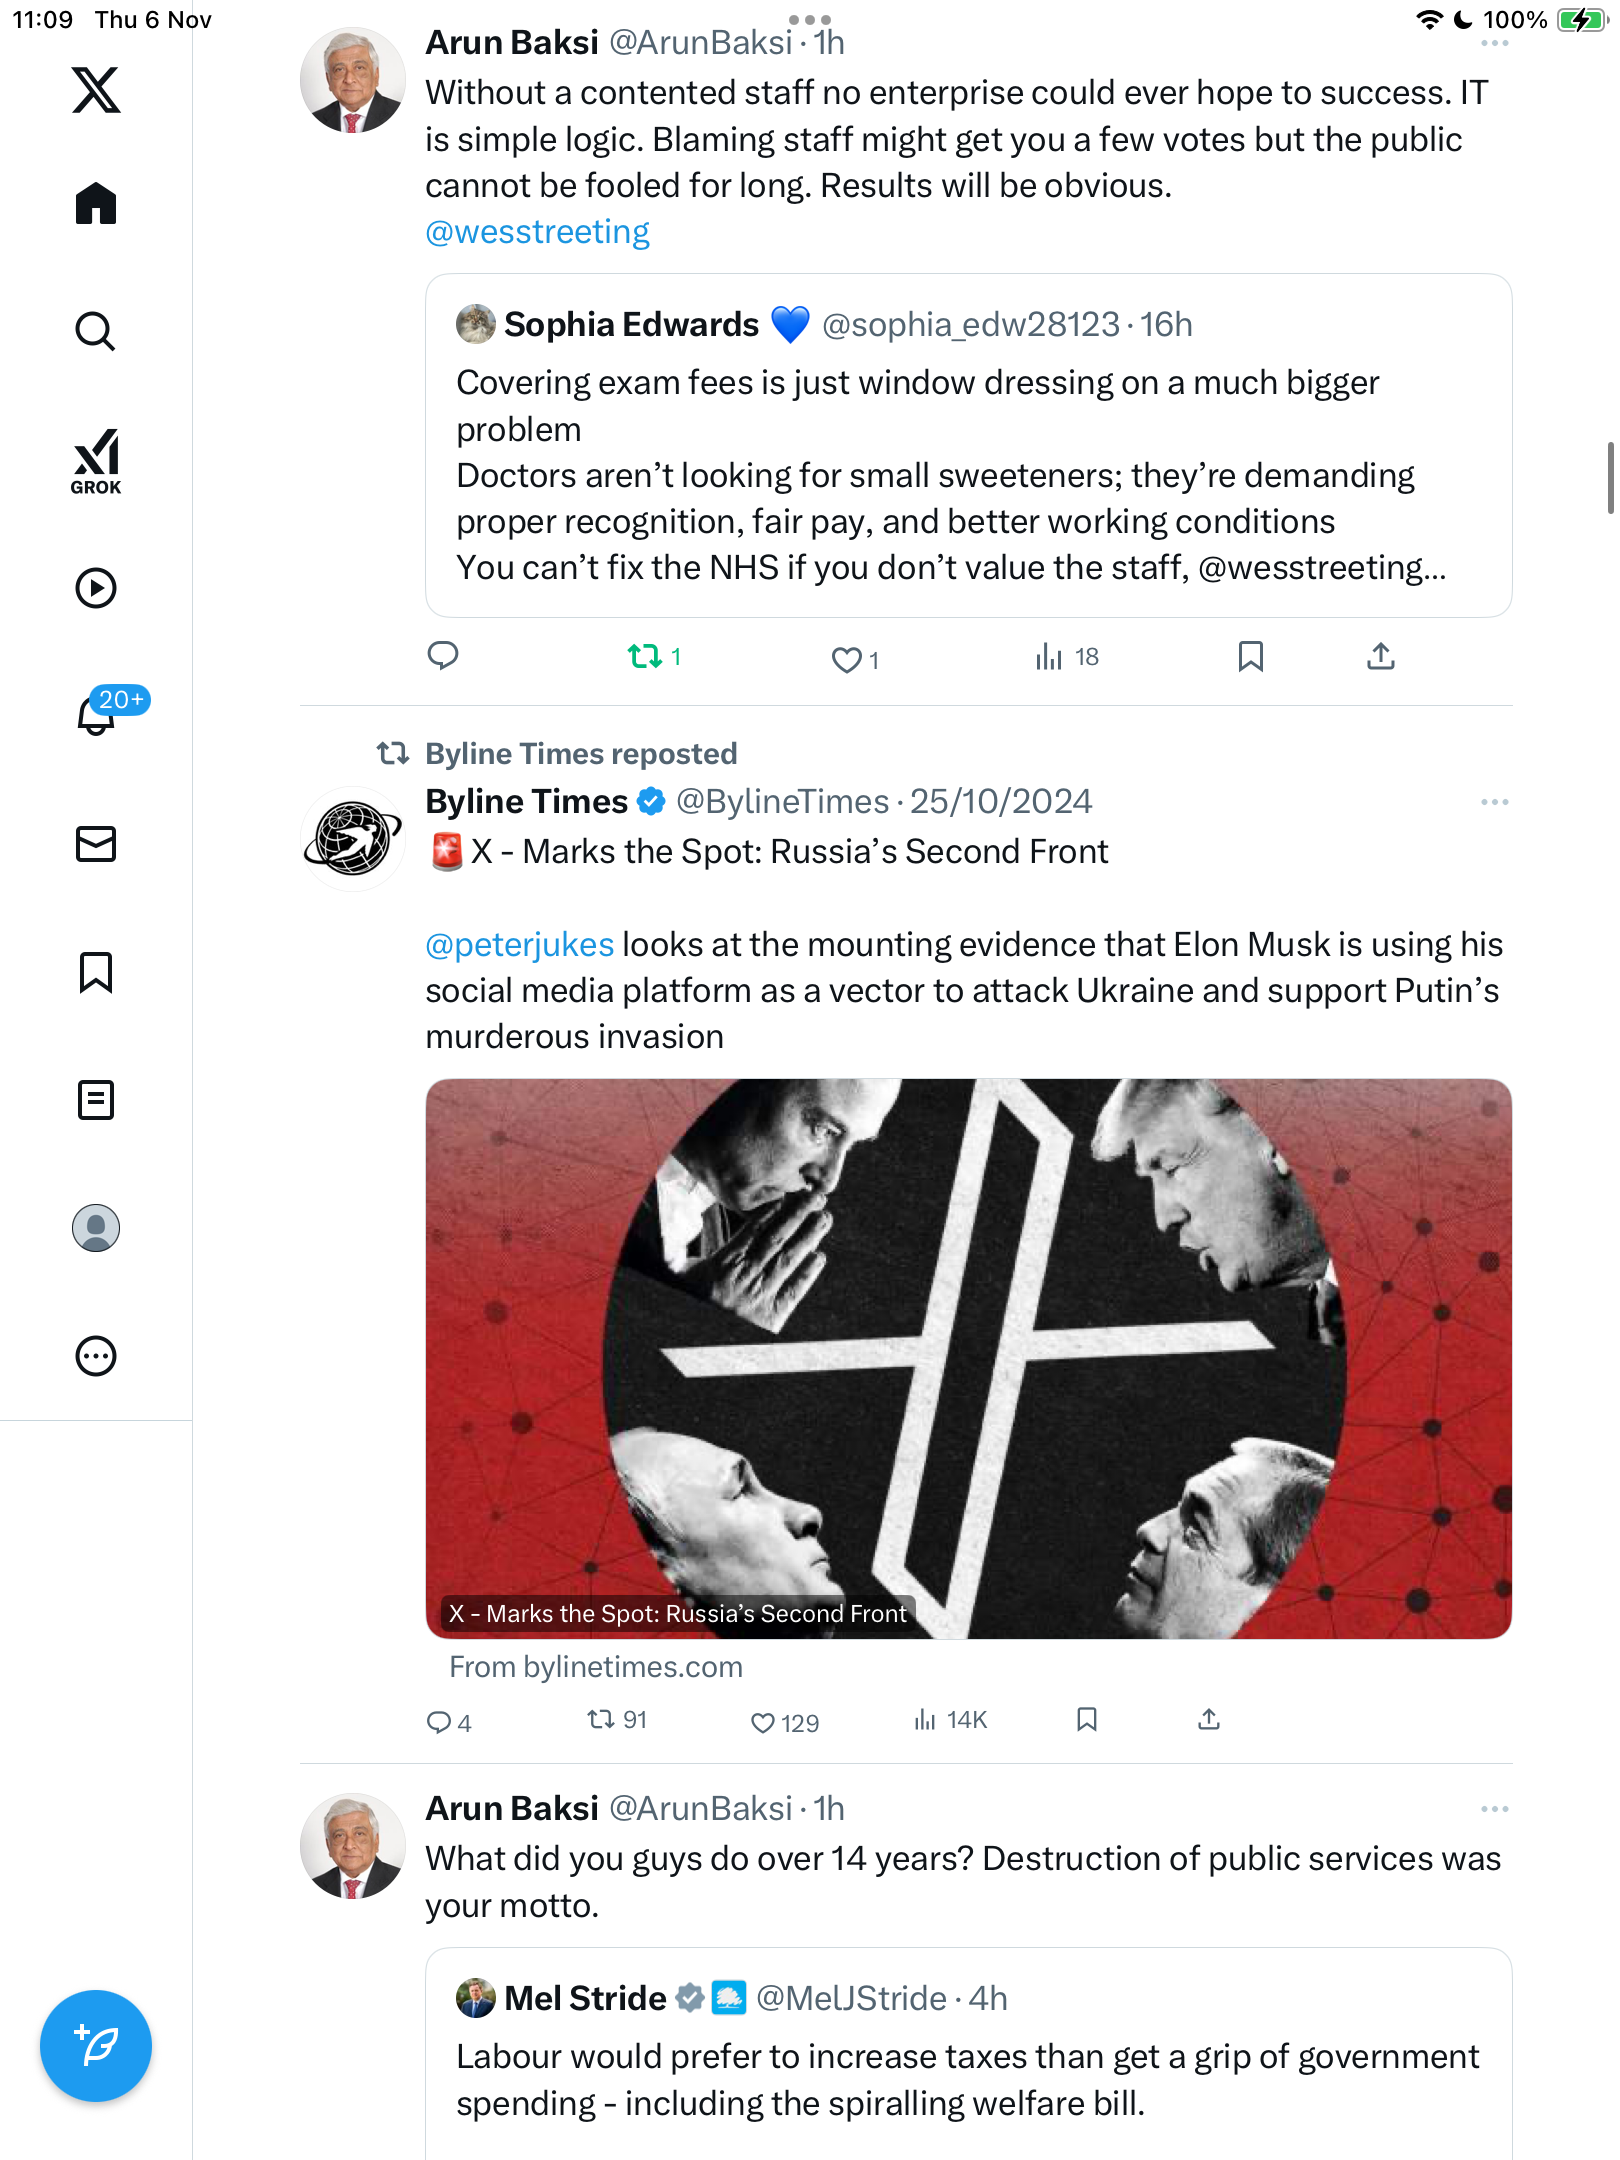Bookmark the Byline Times post

1087,1719
